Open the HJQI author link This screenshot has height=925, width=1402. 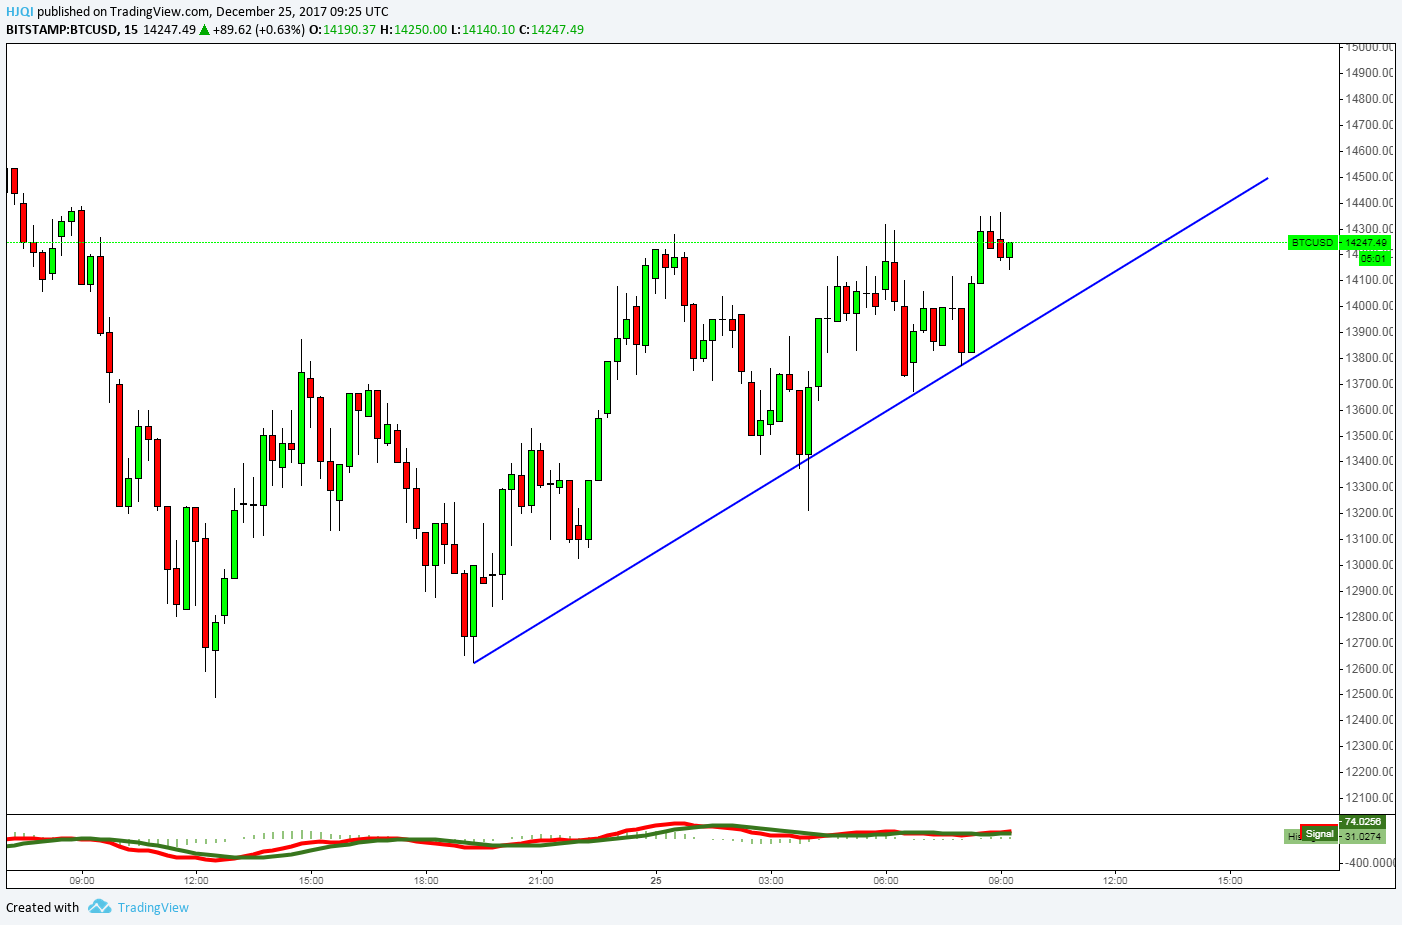coord(20,12)
